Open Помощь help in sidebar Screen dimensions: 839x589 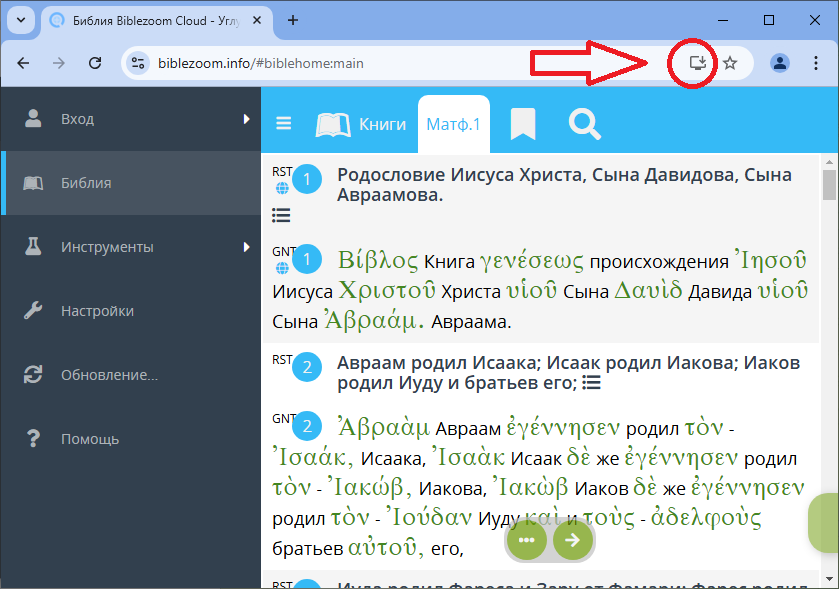131,439
